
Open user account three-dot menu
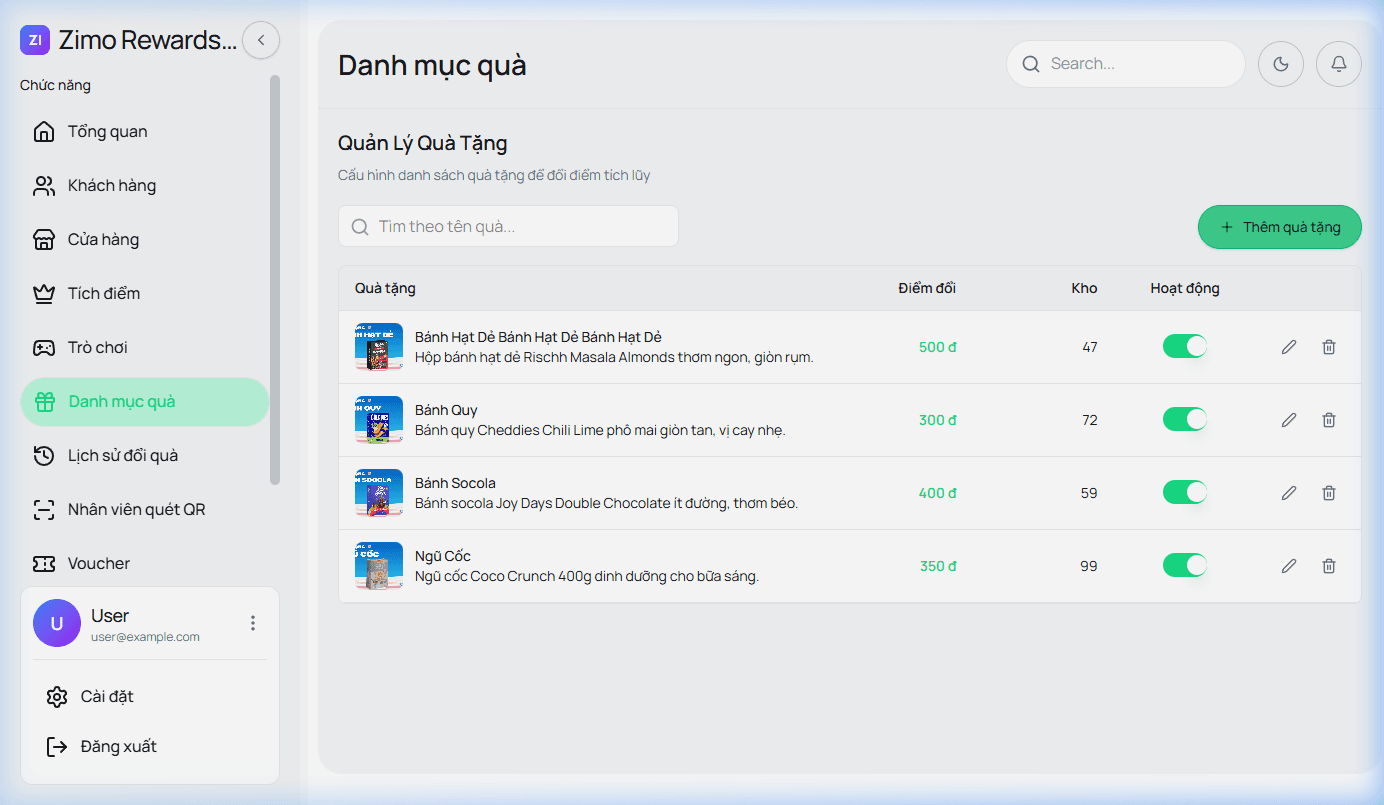[x=253, y=623]
